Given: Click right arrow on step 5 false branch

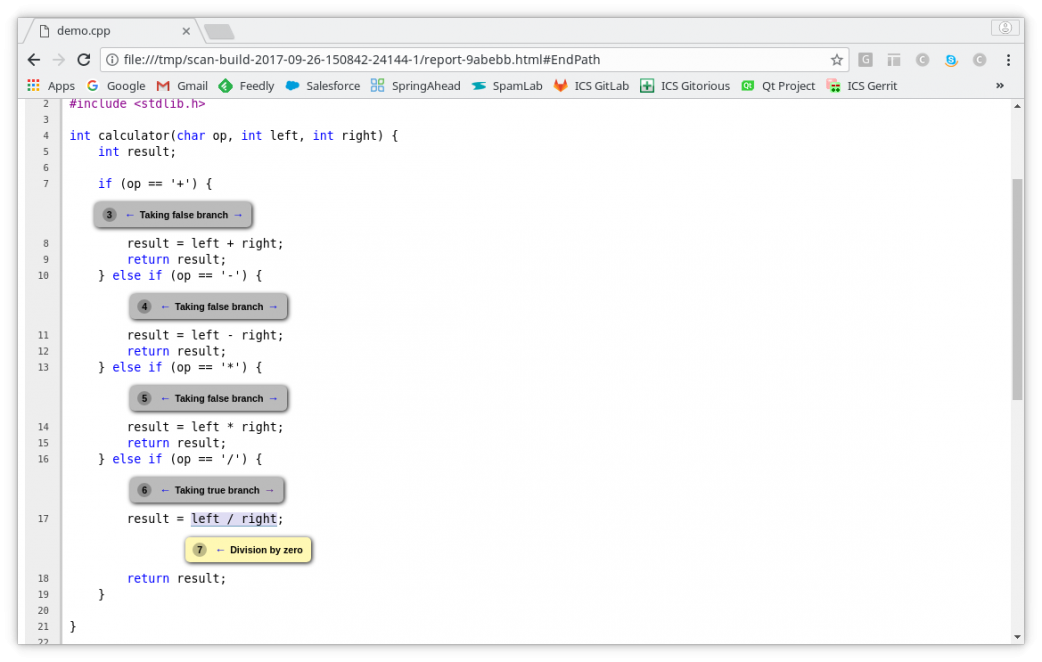Looking at the screenshot, I should (x=273, y=399).
